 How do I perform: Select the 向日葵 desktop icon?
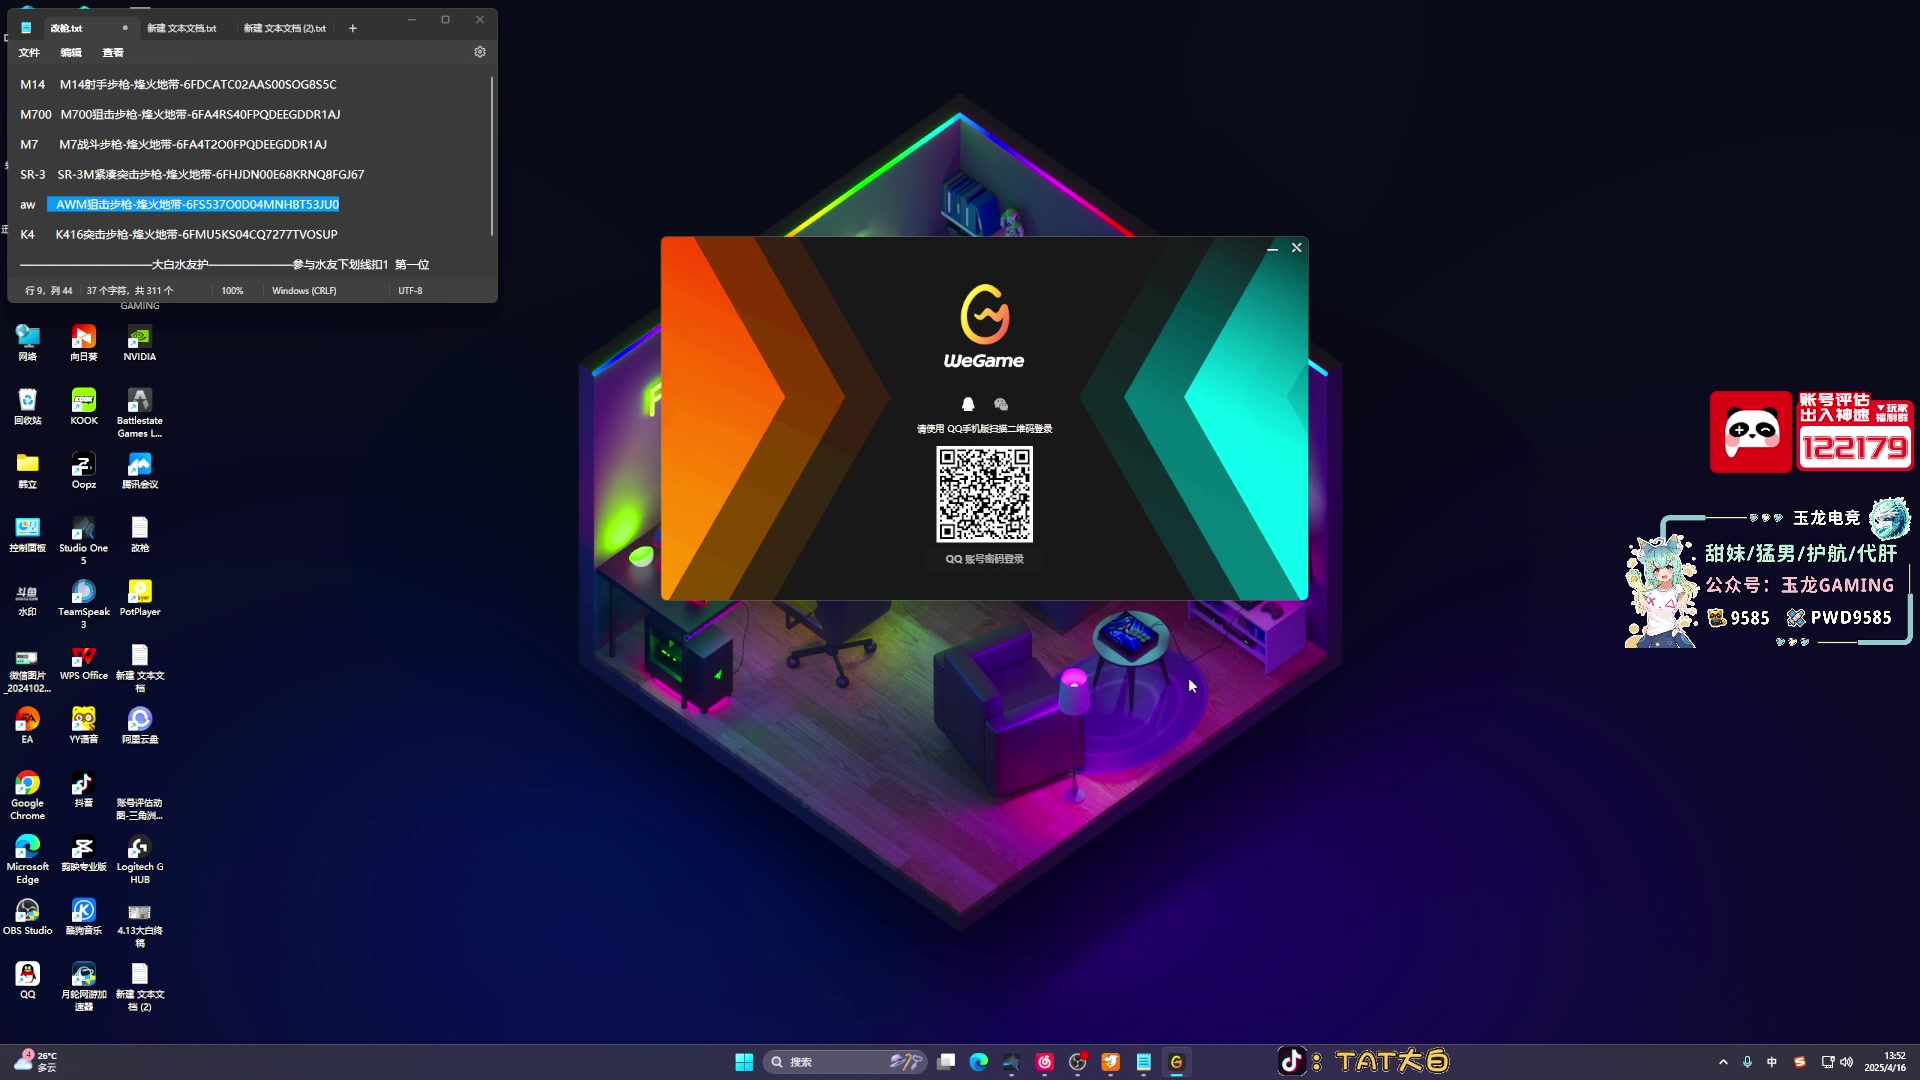tap(84, 343)
